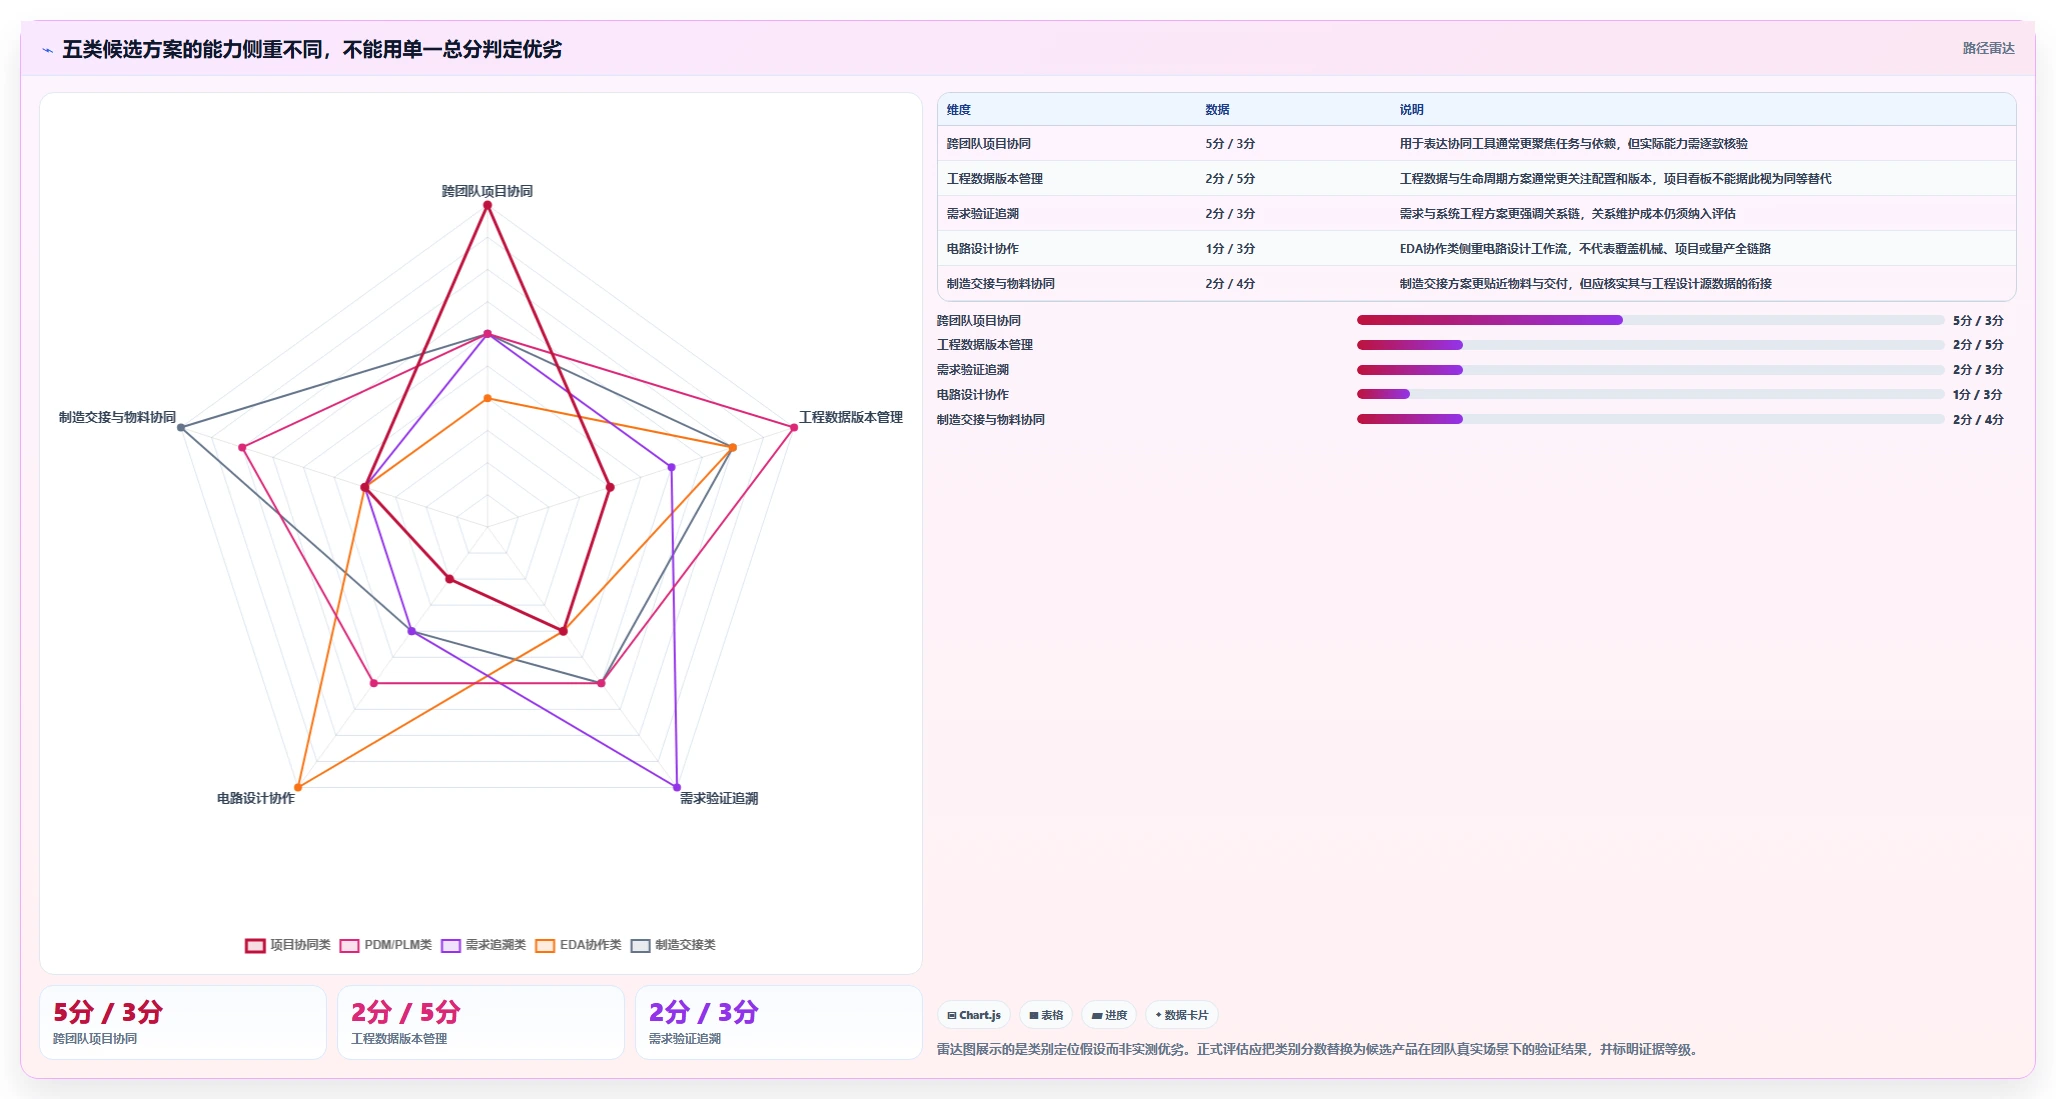Open the 2分 / 3分 需求验证追溯 stat card

pyautogui.click(x=779, y=1022)
